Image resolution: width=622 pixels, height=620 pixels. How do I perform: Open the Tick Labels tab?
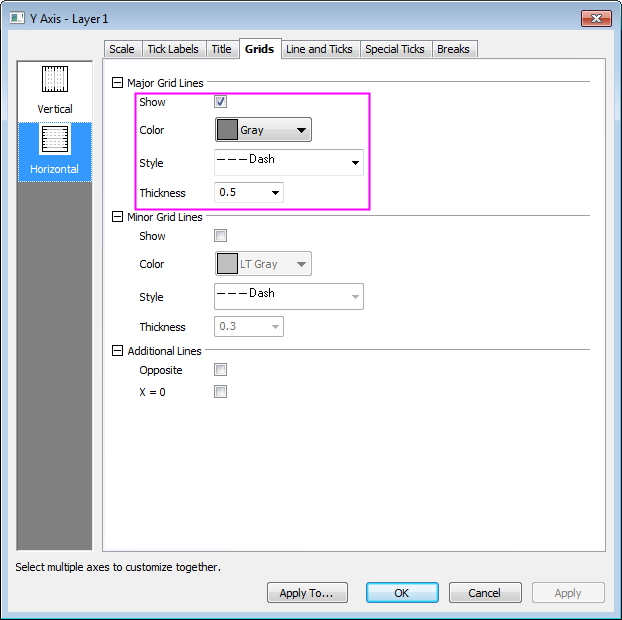pyautogui.click(x=173, y=49)
